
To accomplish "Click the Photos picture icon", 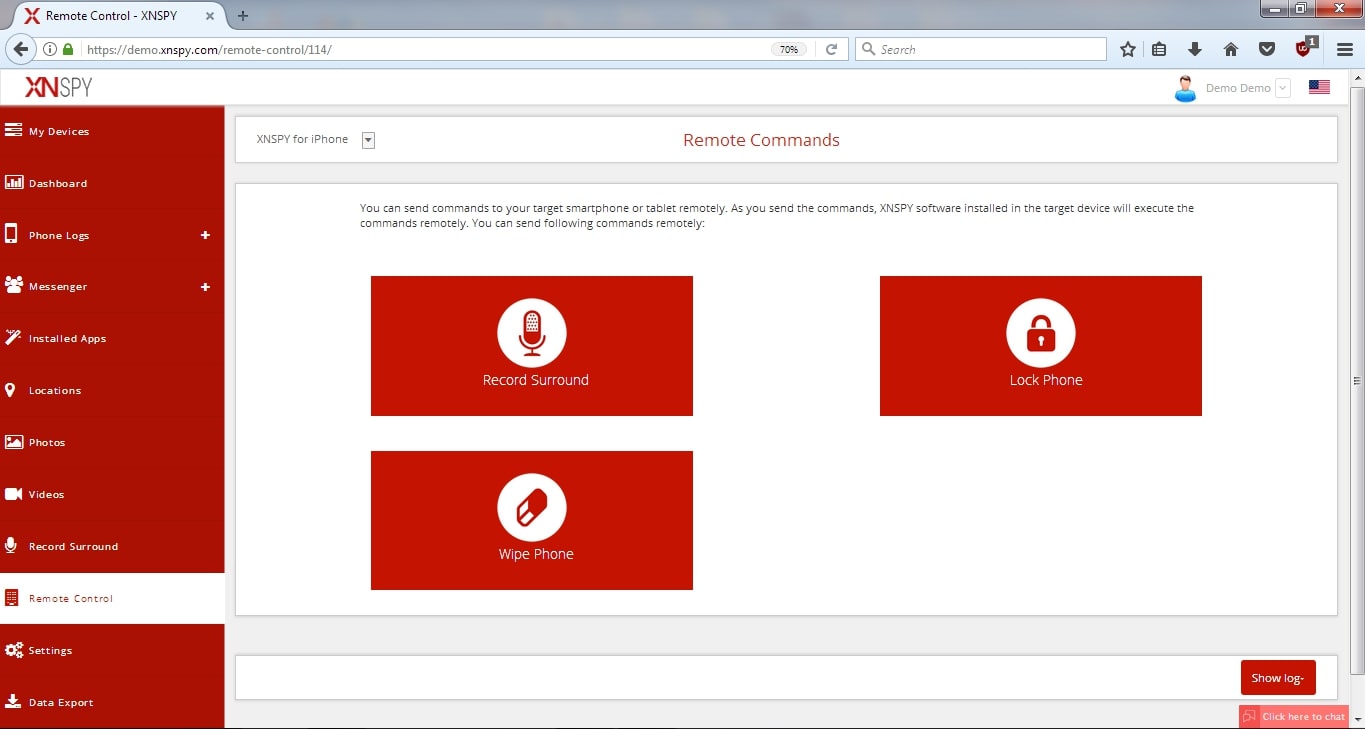I will 13,442.
